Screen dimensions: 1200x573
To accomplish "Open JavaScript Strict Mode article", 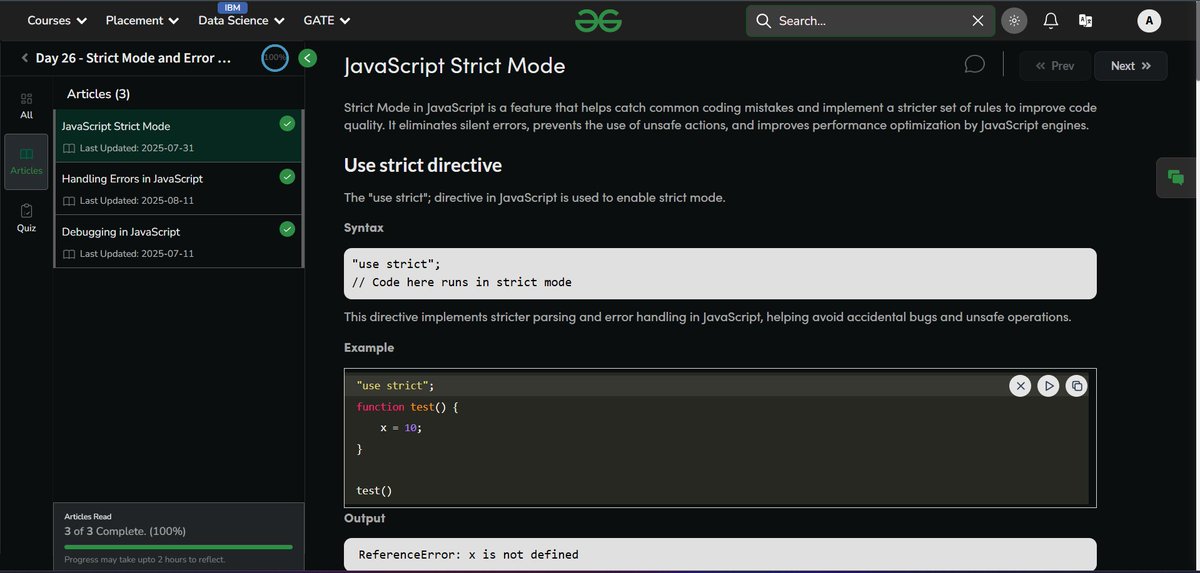I will [x=178, y=136].
